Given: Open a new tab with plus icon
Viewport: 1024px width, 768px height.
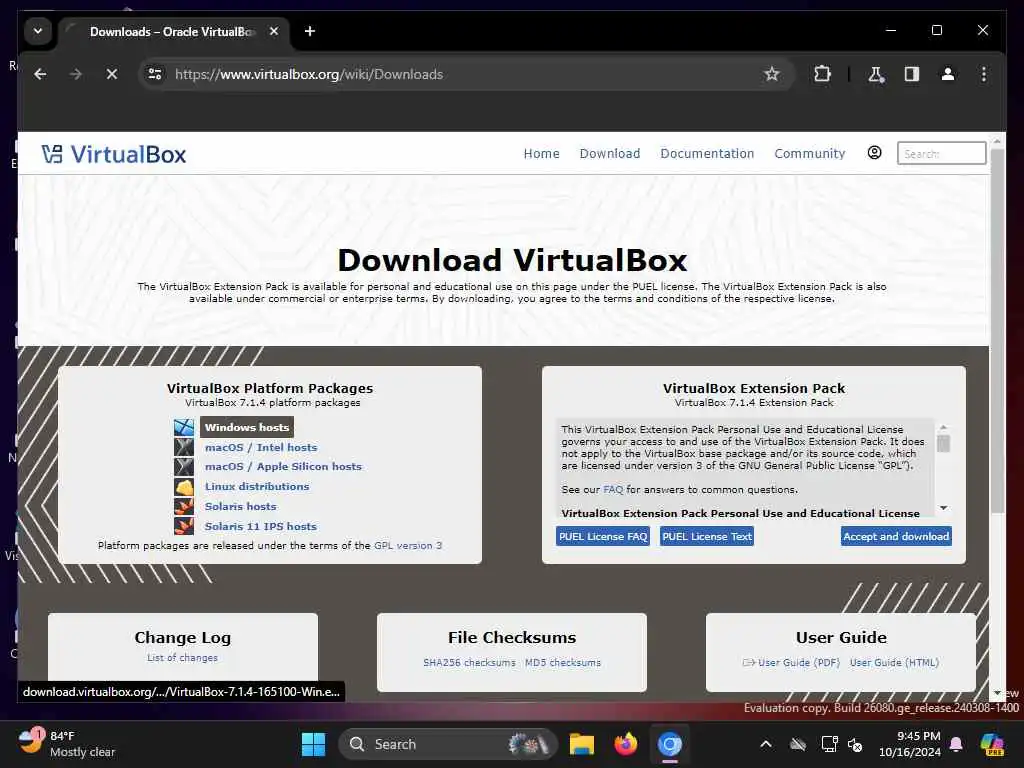Looking at the screenshot, I should 310,31.
